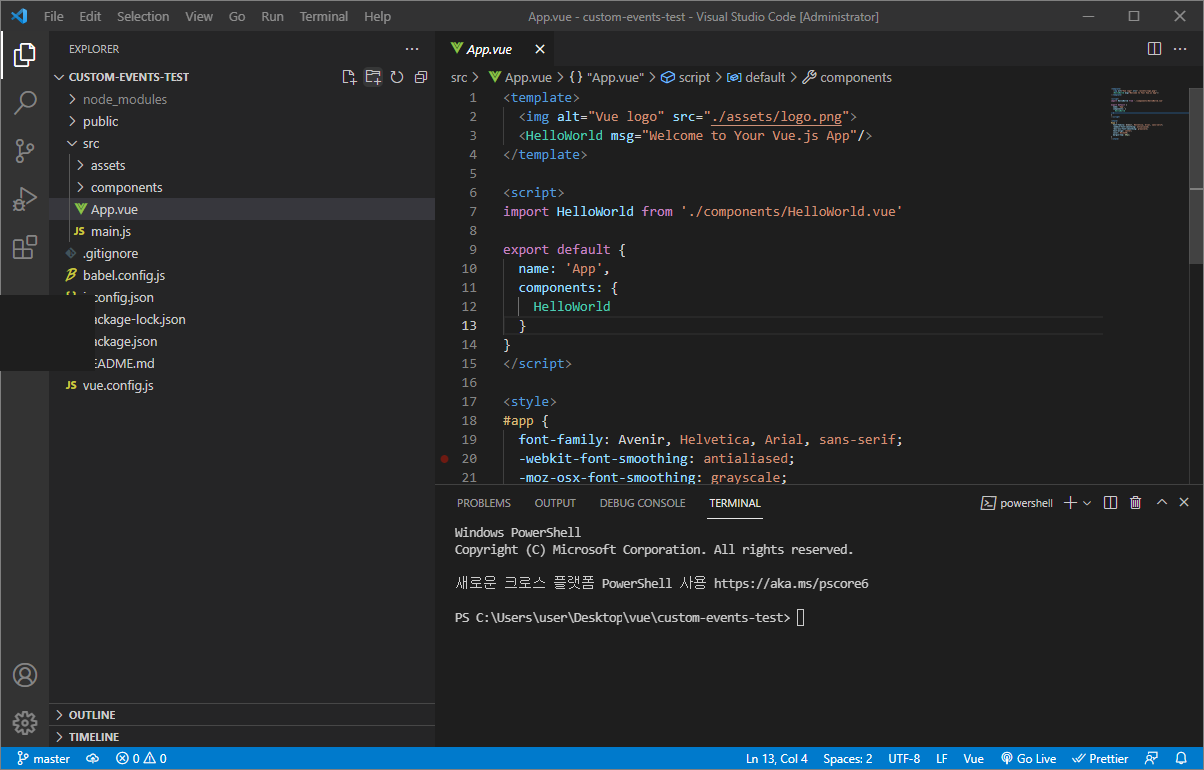The width and height of the screenshot is (1204, 770).
Task: Click the synchronize changes cloud icon
Action: tap(93, 759)
